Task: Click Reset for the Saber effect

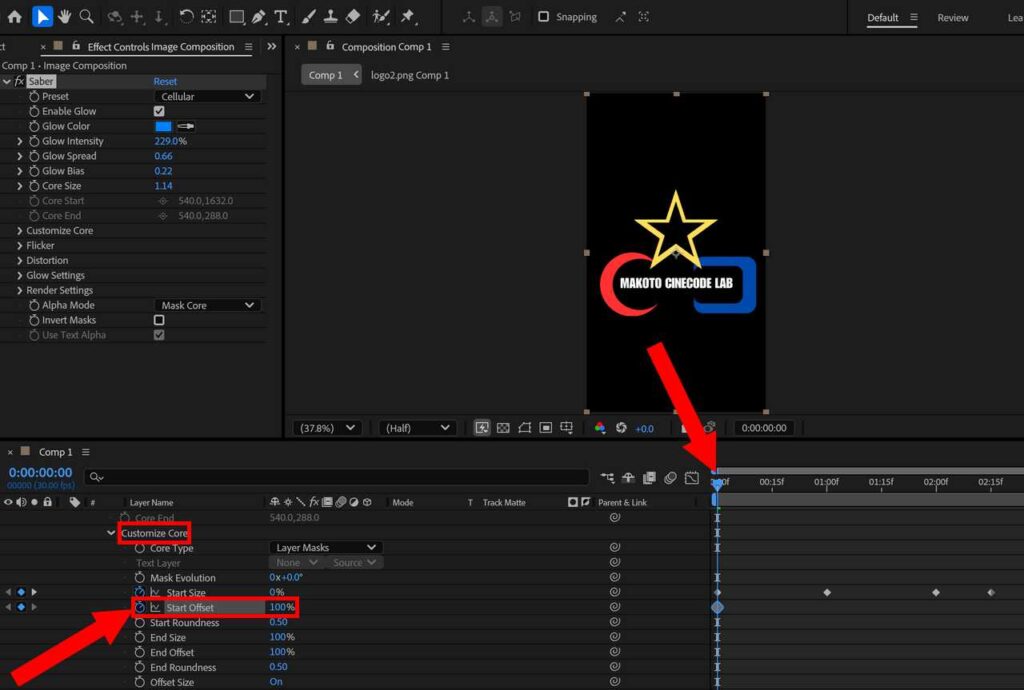Action: click(x=165, y=81)
